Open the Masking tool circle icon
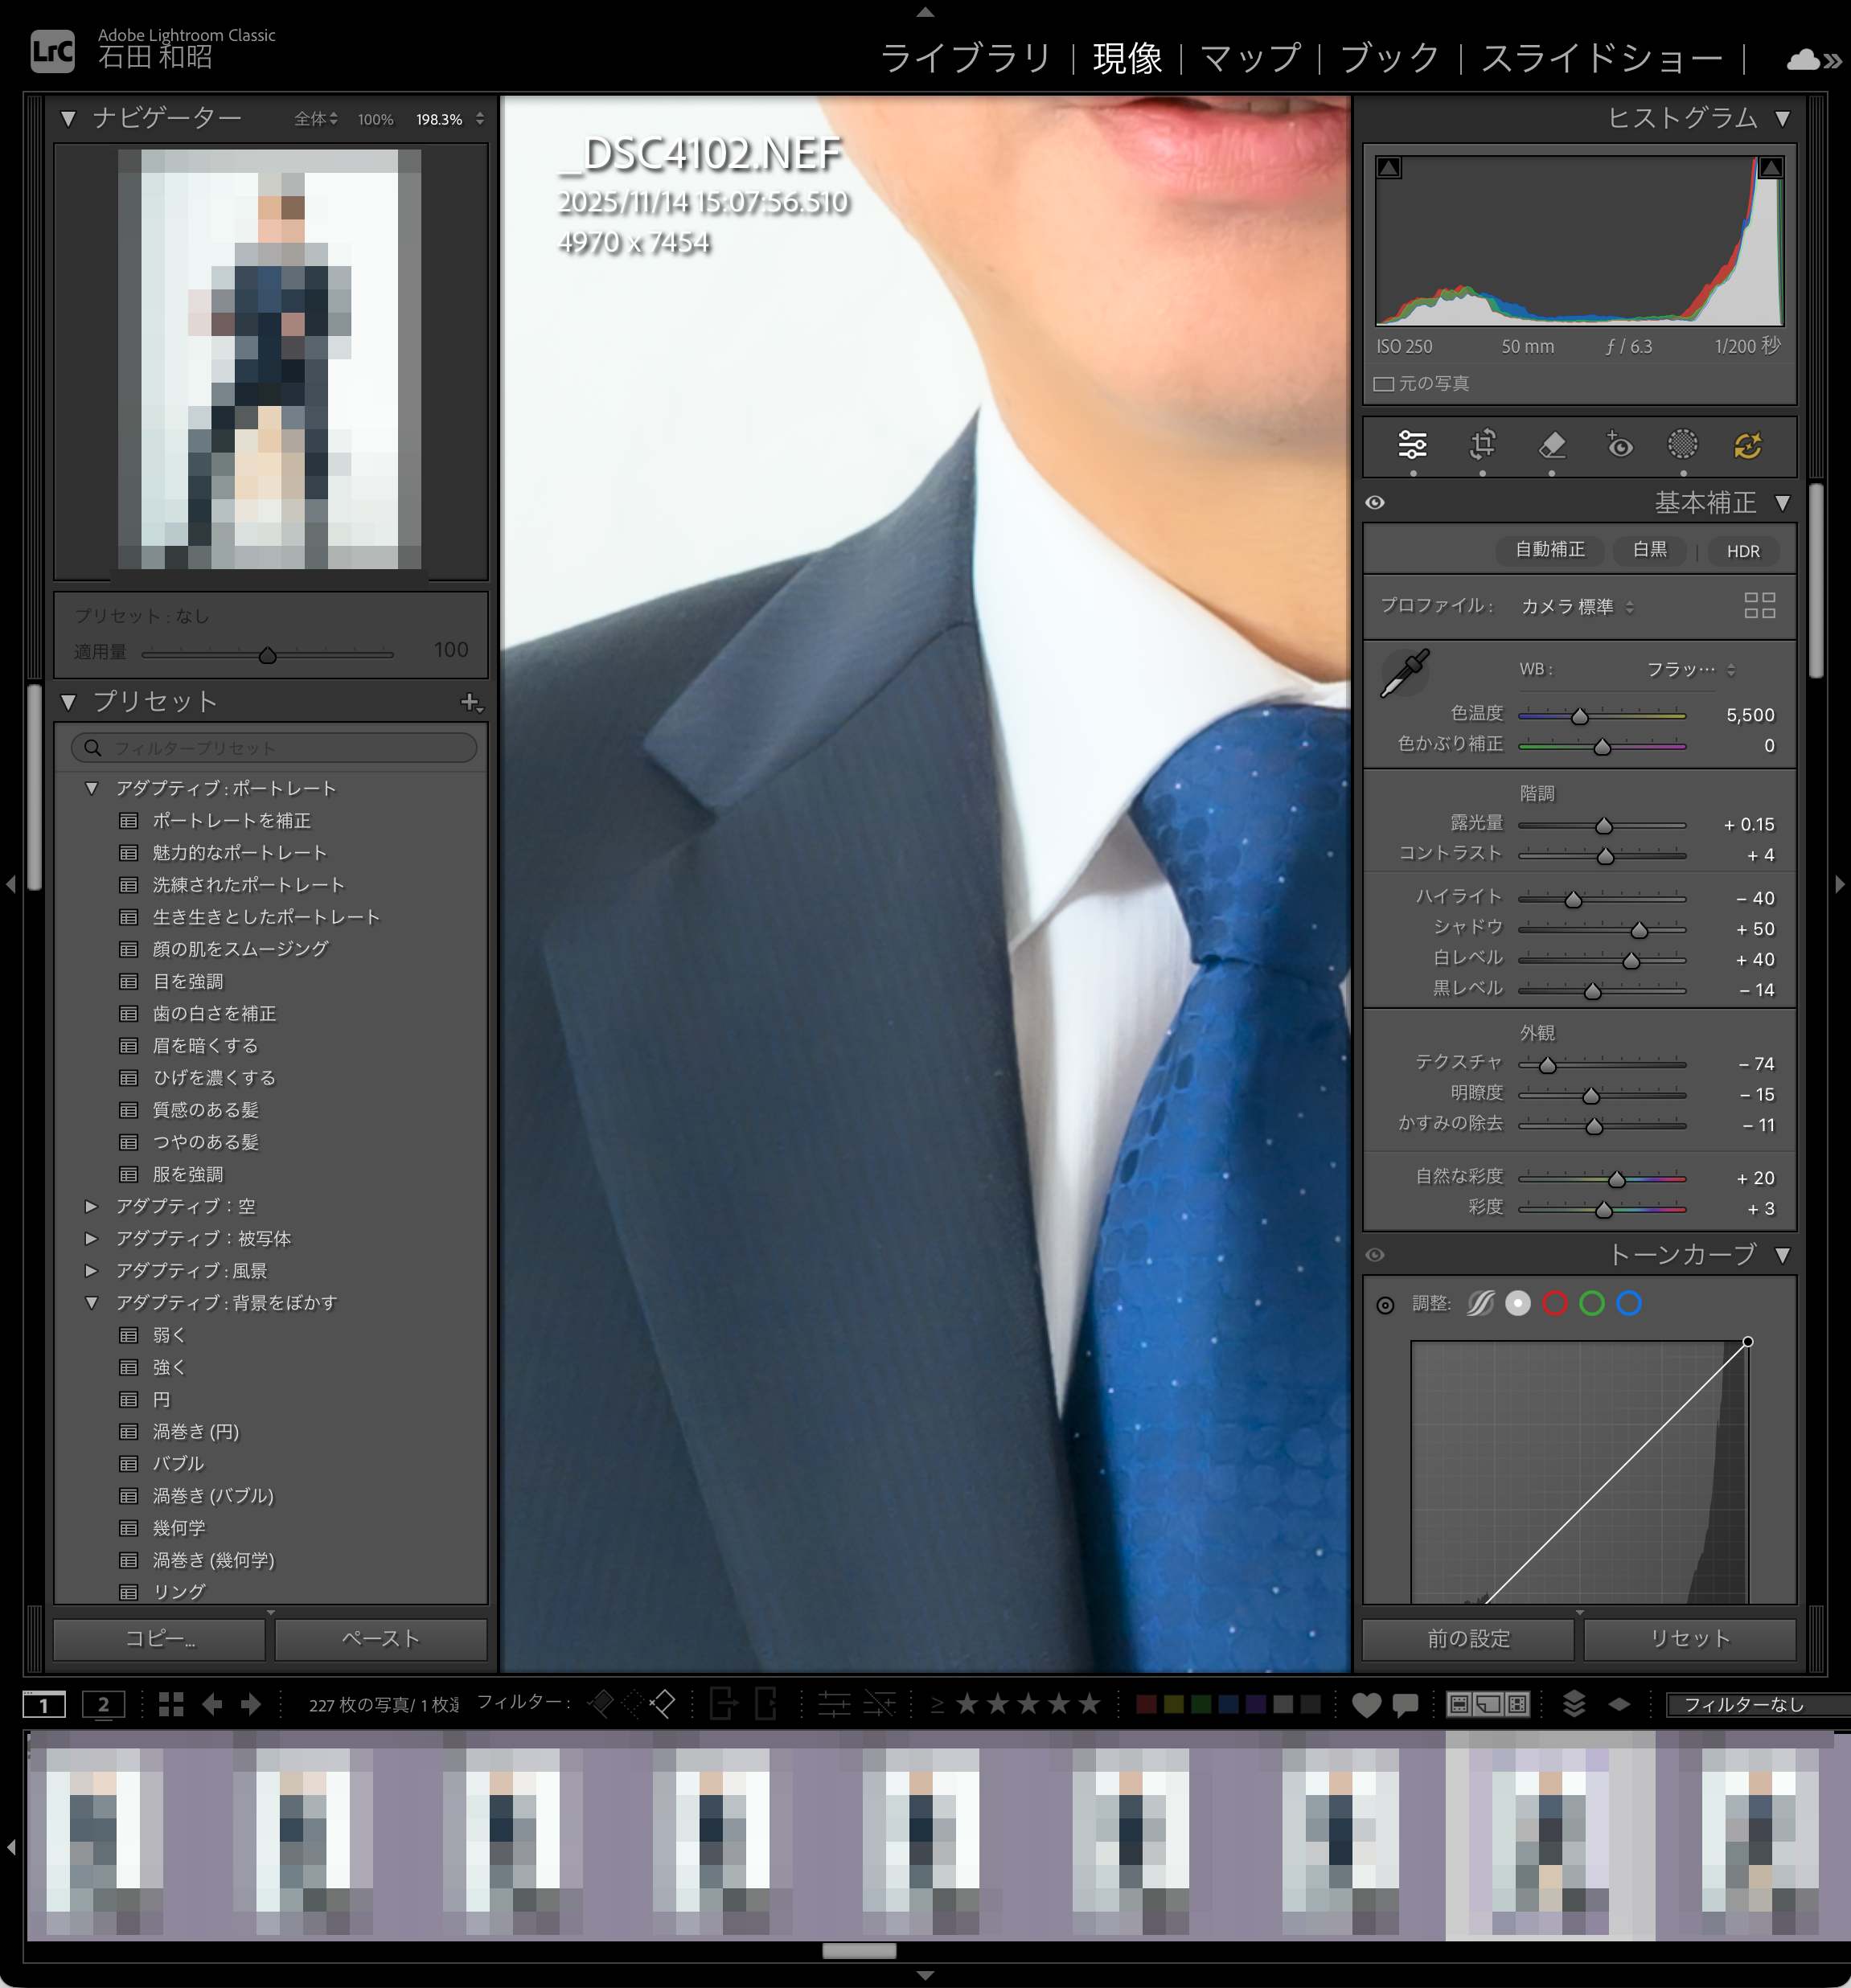This screenshot has width=1851, height=1988. (1683, 444)
